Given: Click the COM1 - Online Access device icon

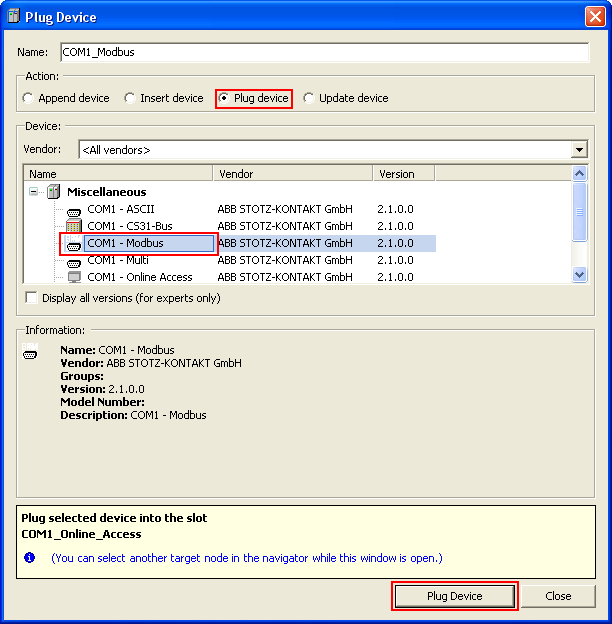Looking at the screenshot, I should [74, 277].
